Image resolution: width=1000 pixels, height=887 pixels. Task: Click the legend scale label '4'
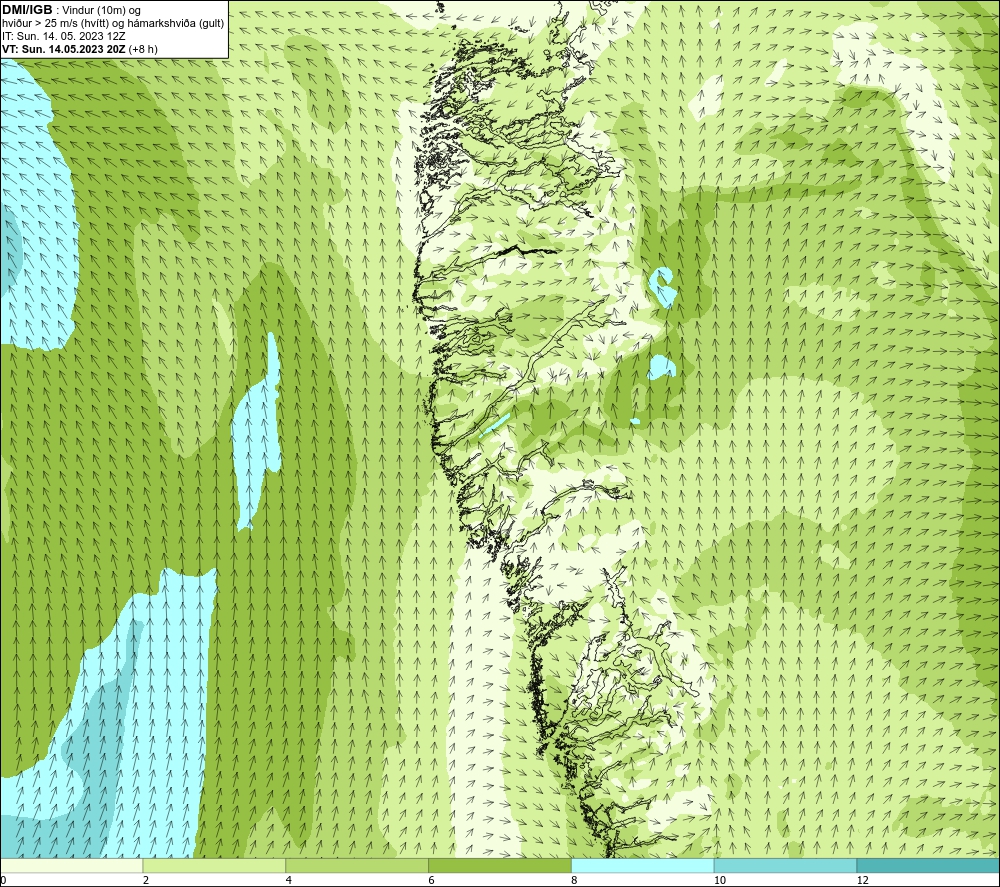pyautogui.click(x=289, y=880)
